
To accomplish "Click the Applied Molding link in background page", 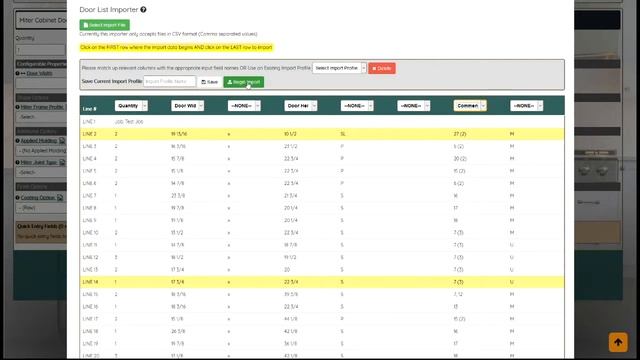I will tap(39, 140).
